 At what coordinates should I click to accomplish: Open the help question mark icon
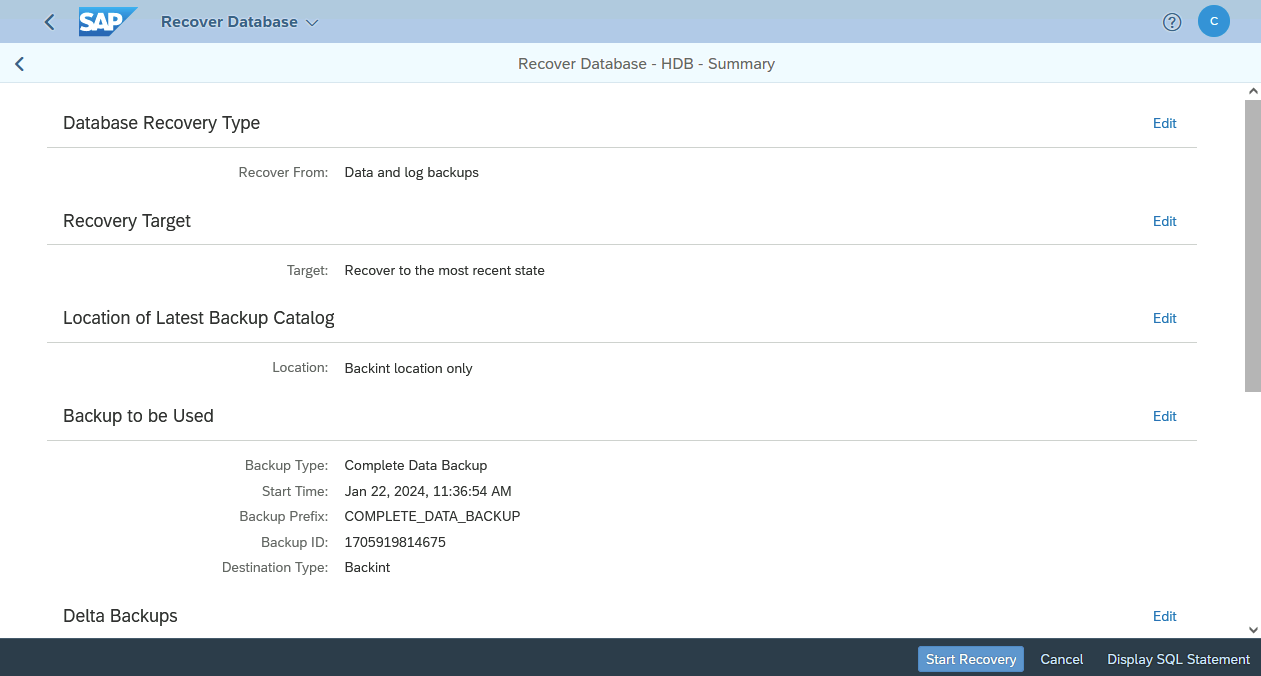[x=1171, y=21]
